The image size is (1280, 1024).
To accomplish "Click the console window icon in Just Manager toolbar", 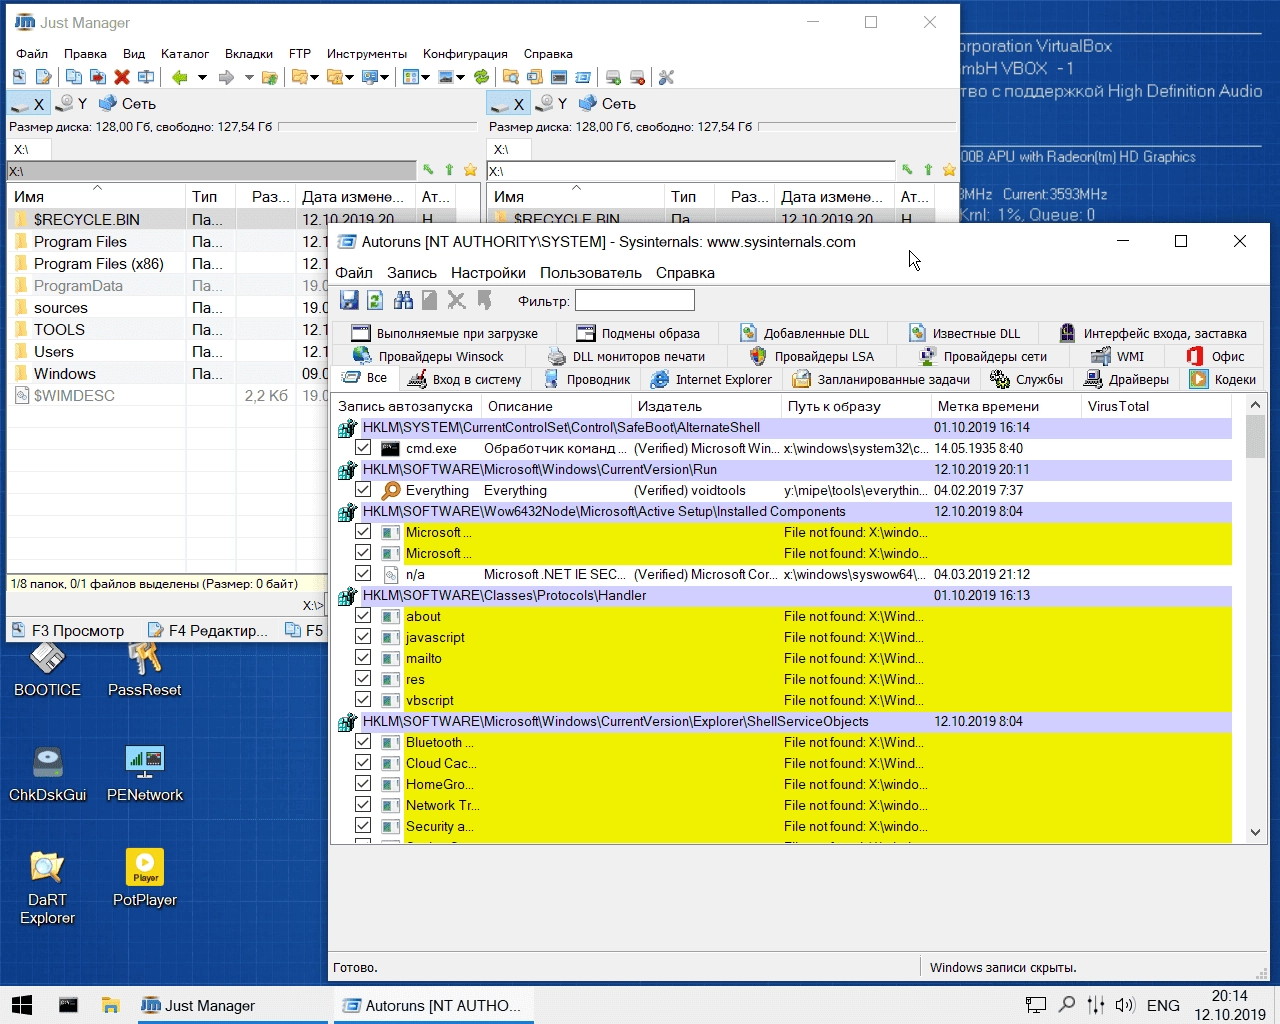I will coord(559,77).
